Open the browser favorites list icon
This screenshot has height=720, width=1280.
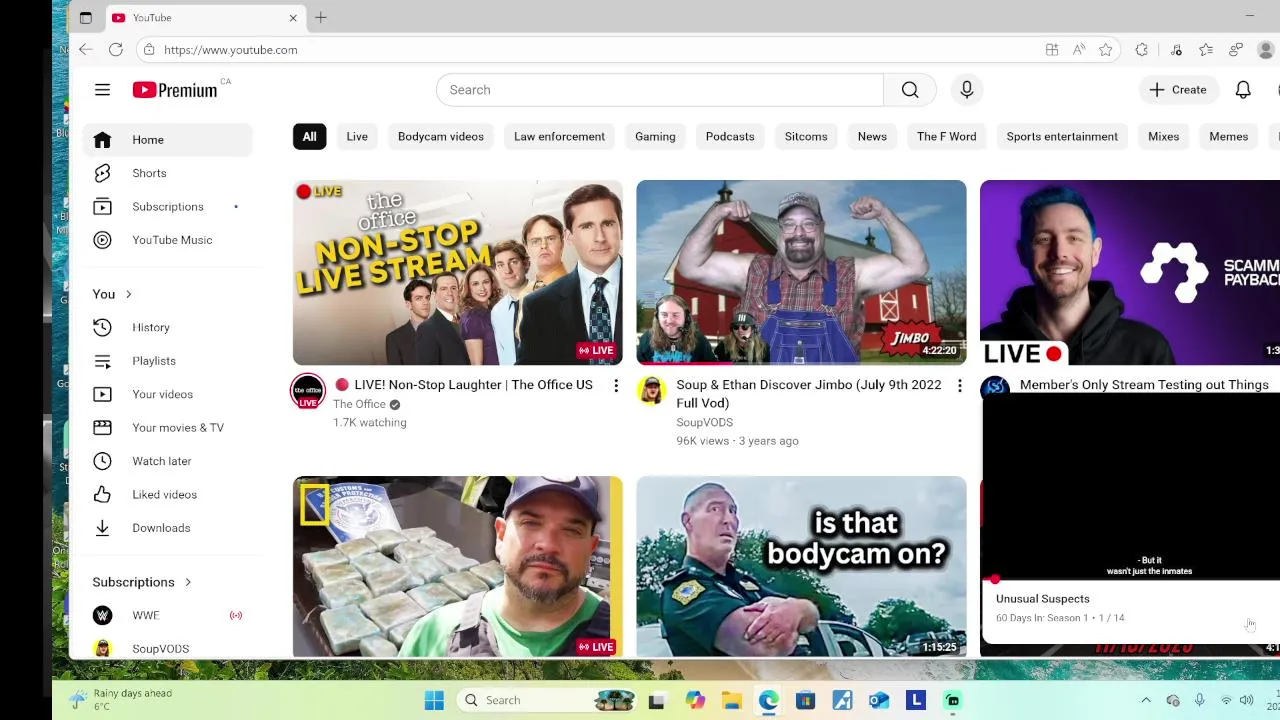click(1206, 49)
